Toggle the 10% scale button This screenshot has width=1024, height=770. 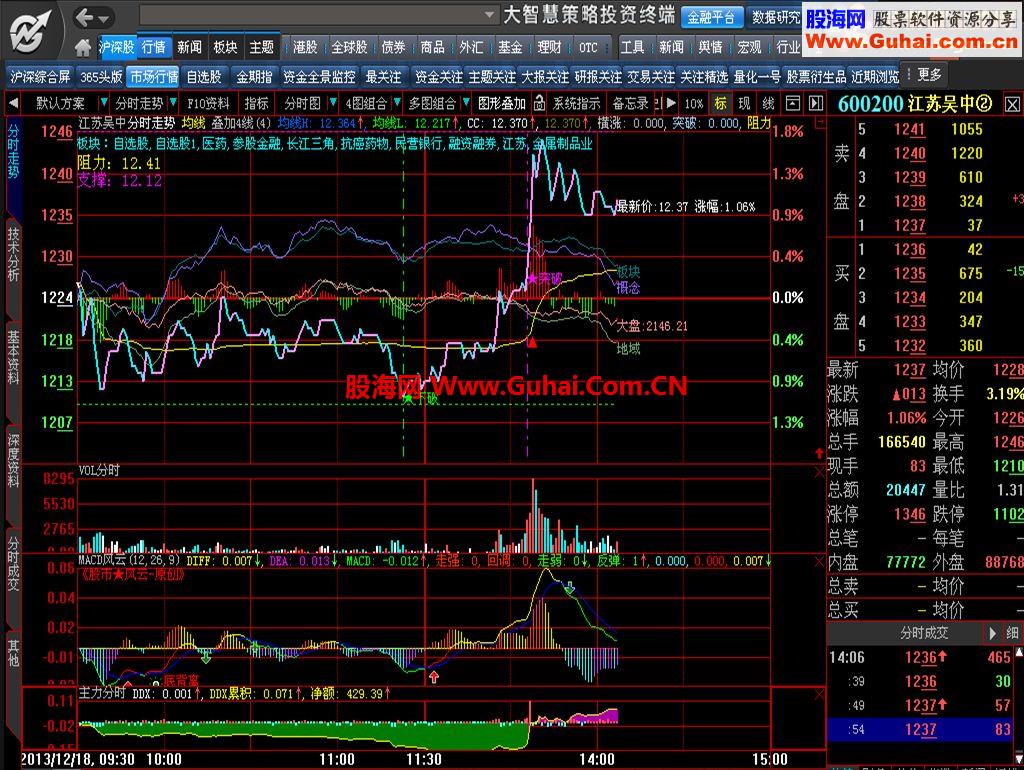[694, 103]
